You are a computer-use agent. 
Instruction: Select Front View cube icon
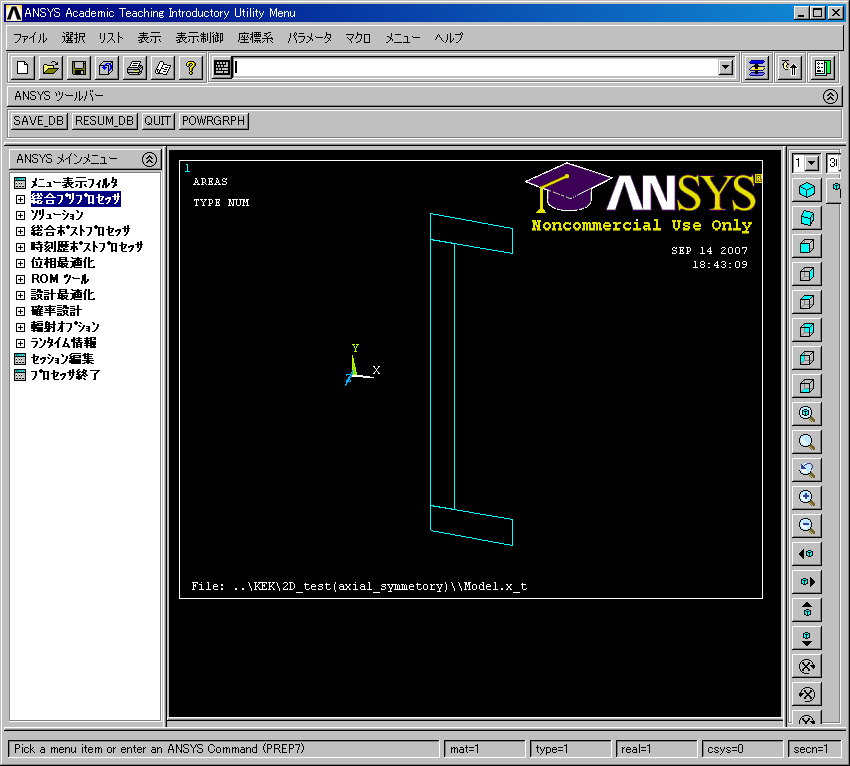coord(807,246)
